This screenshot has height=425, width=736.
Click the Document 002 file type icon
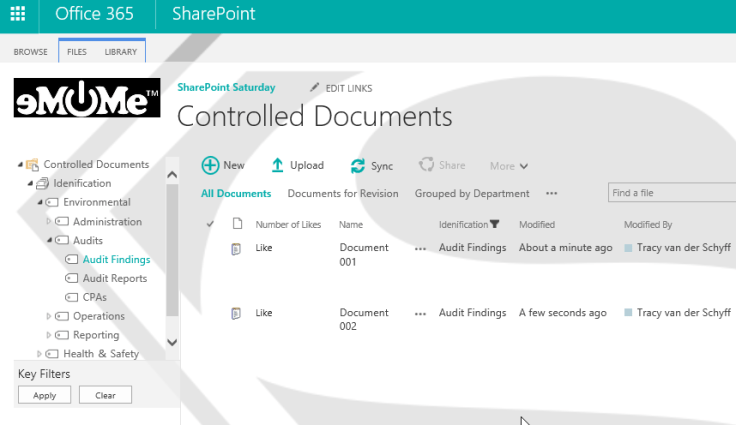(236, 314)
